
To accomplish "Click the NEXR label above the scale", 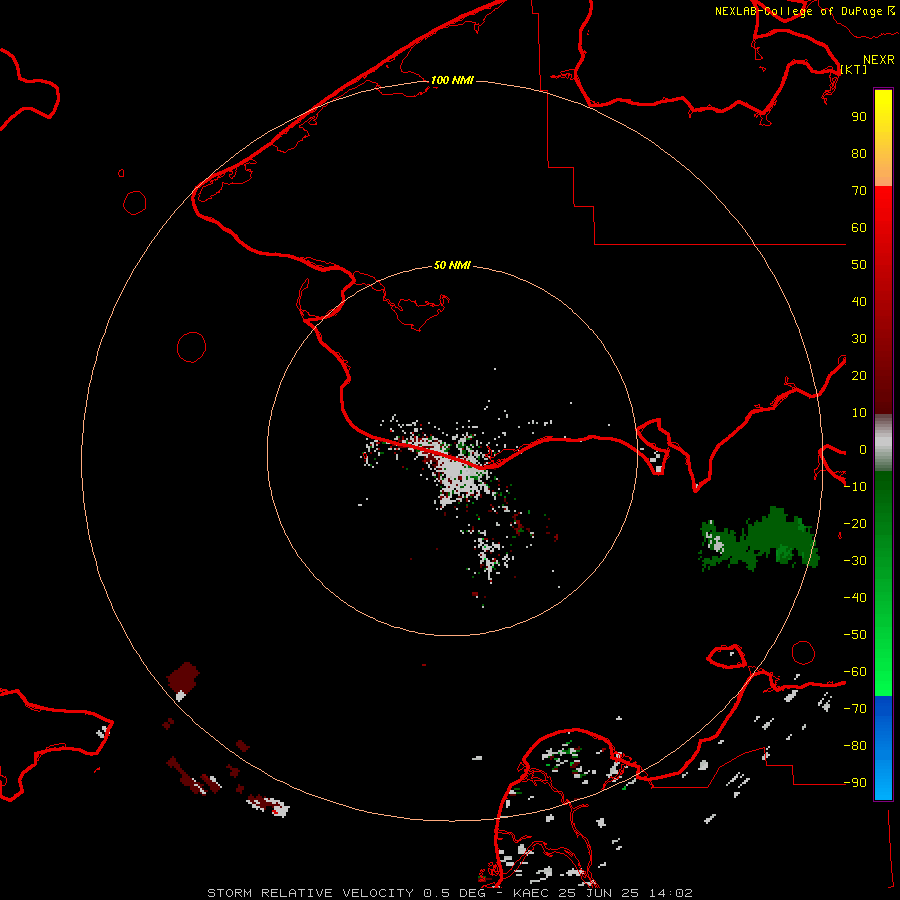I will coord(879,60).
